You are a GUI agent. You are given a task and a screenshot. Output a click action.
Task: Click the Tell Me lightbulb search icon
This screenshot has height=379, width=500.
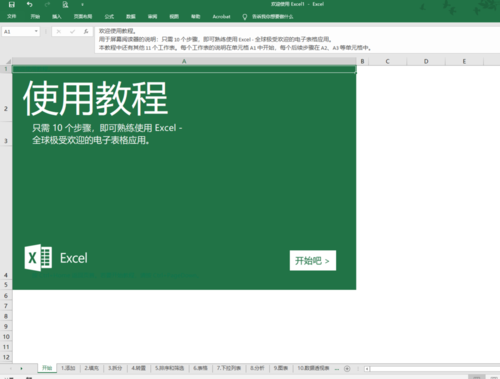coord(245,17)
